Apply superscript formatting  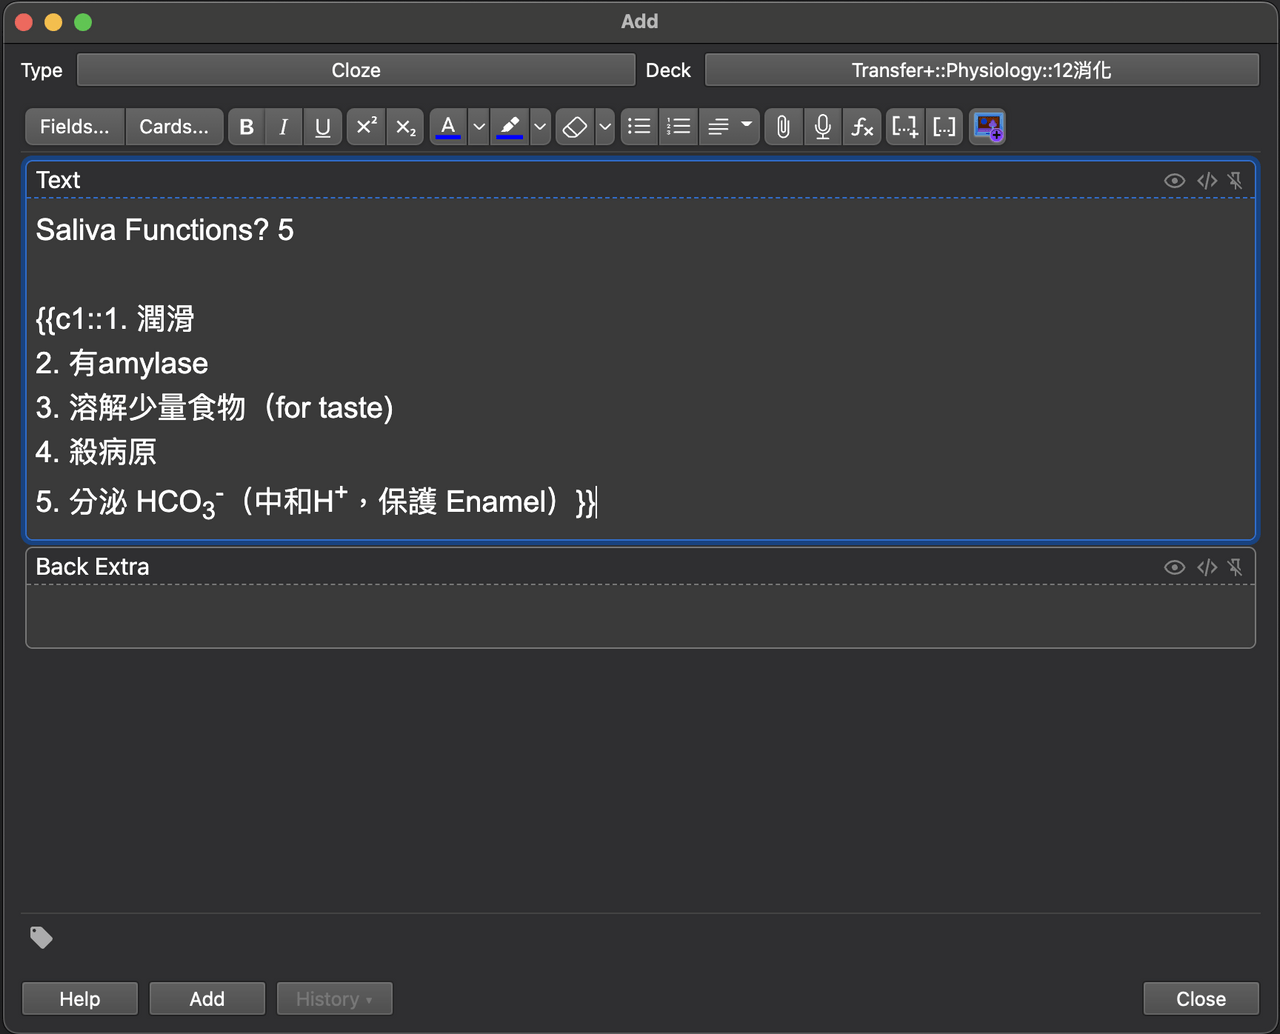tap(366, 127)
